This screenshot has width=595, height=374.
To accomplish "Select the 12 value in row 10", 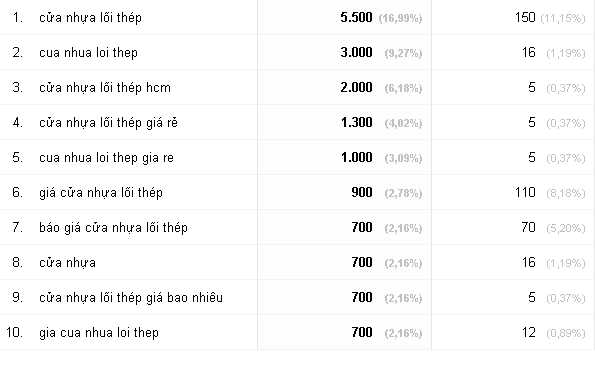I will pos(529,332).
